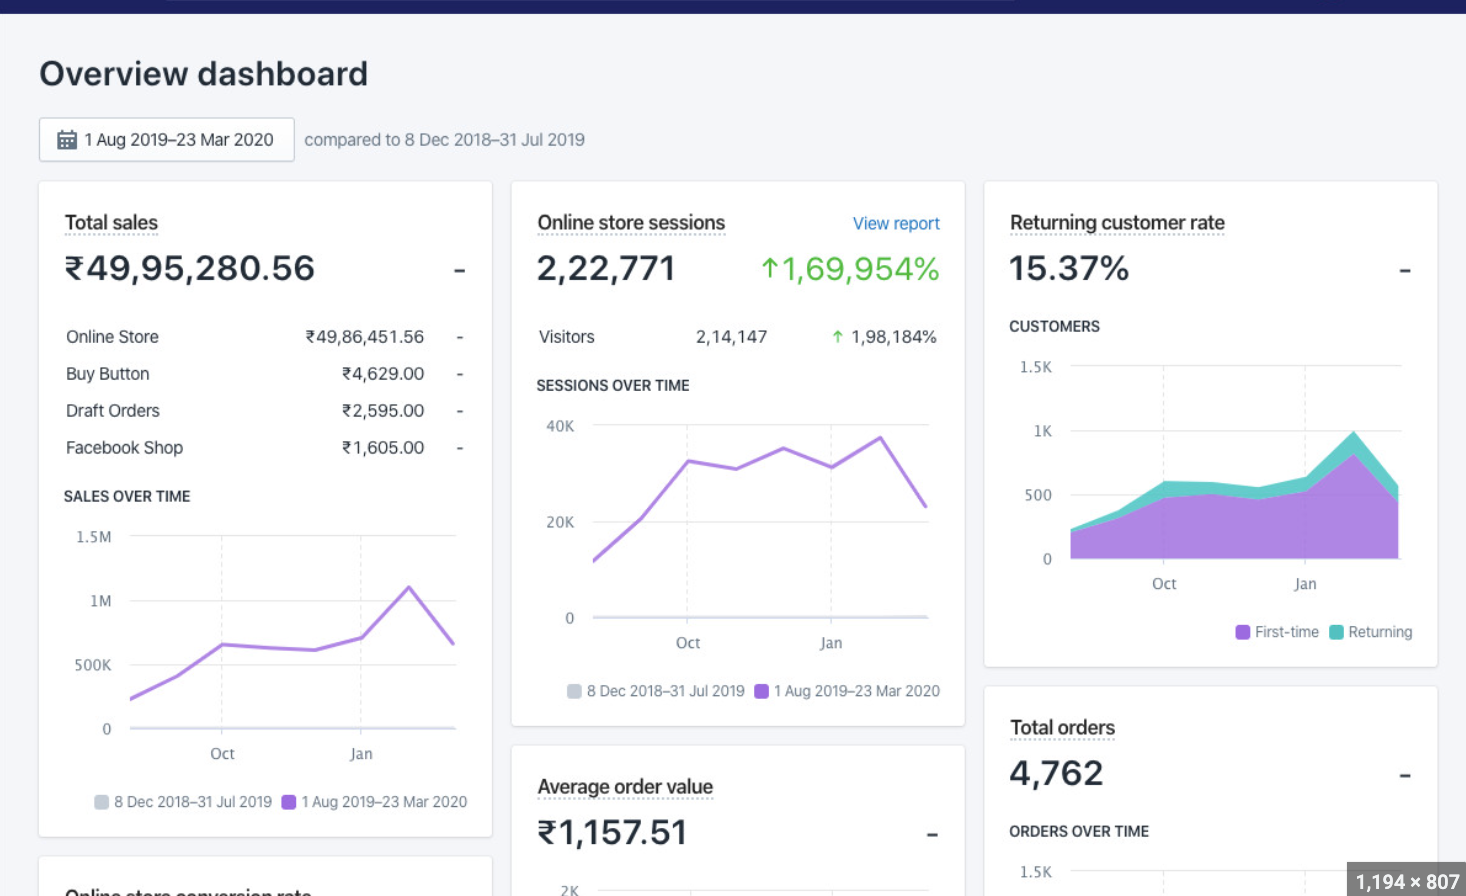
Task: Click the teal Returning legend swatch
Action: click(x=1336, y=632)
